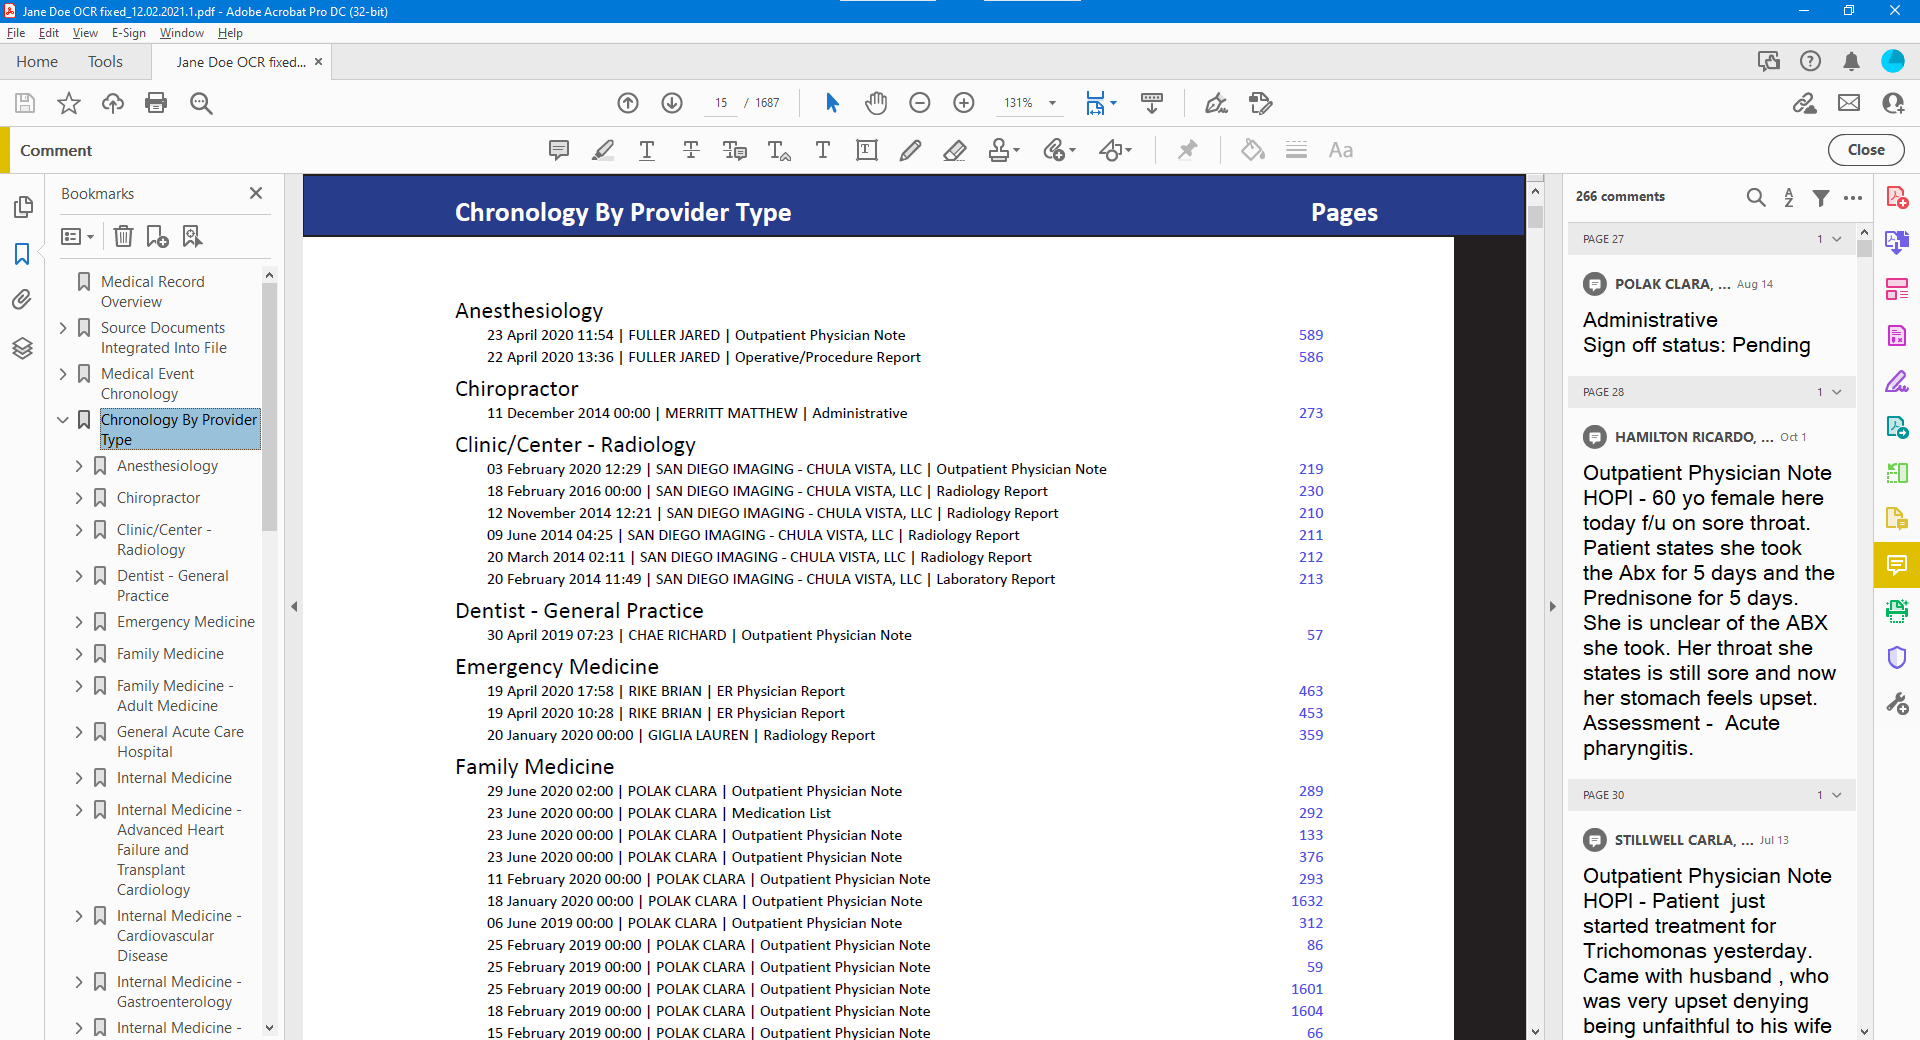This screenshot has width=1920, height=1040.
Task: Select the hand pan tool
Action: coord(876,103)
